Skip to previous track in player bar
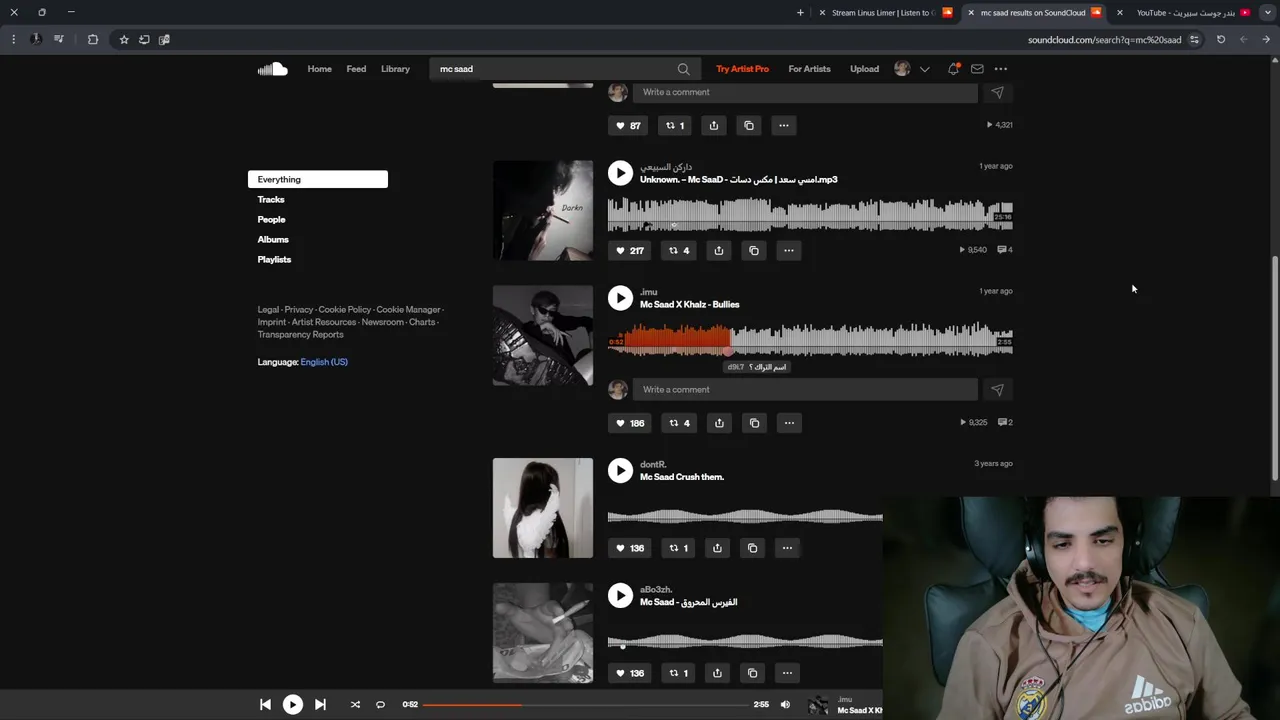Image resolution: width=1280 pixels, height=720 pixels. click(x=265, y=705)
